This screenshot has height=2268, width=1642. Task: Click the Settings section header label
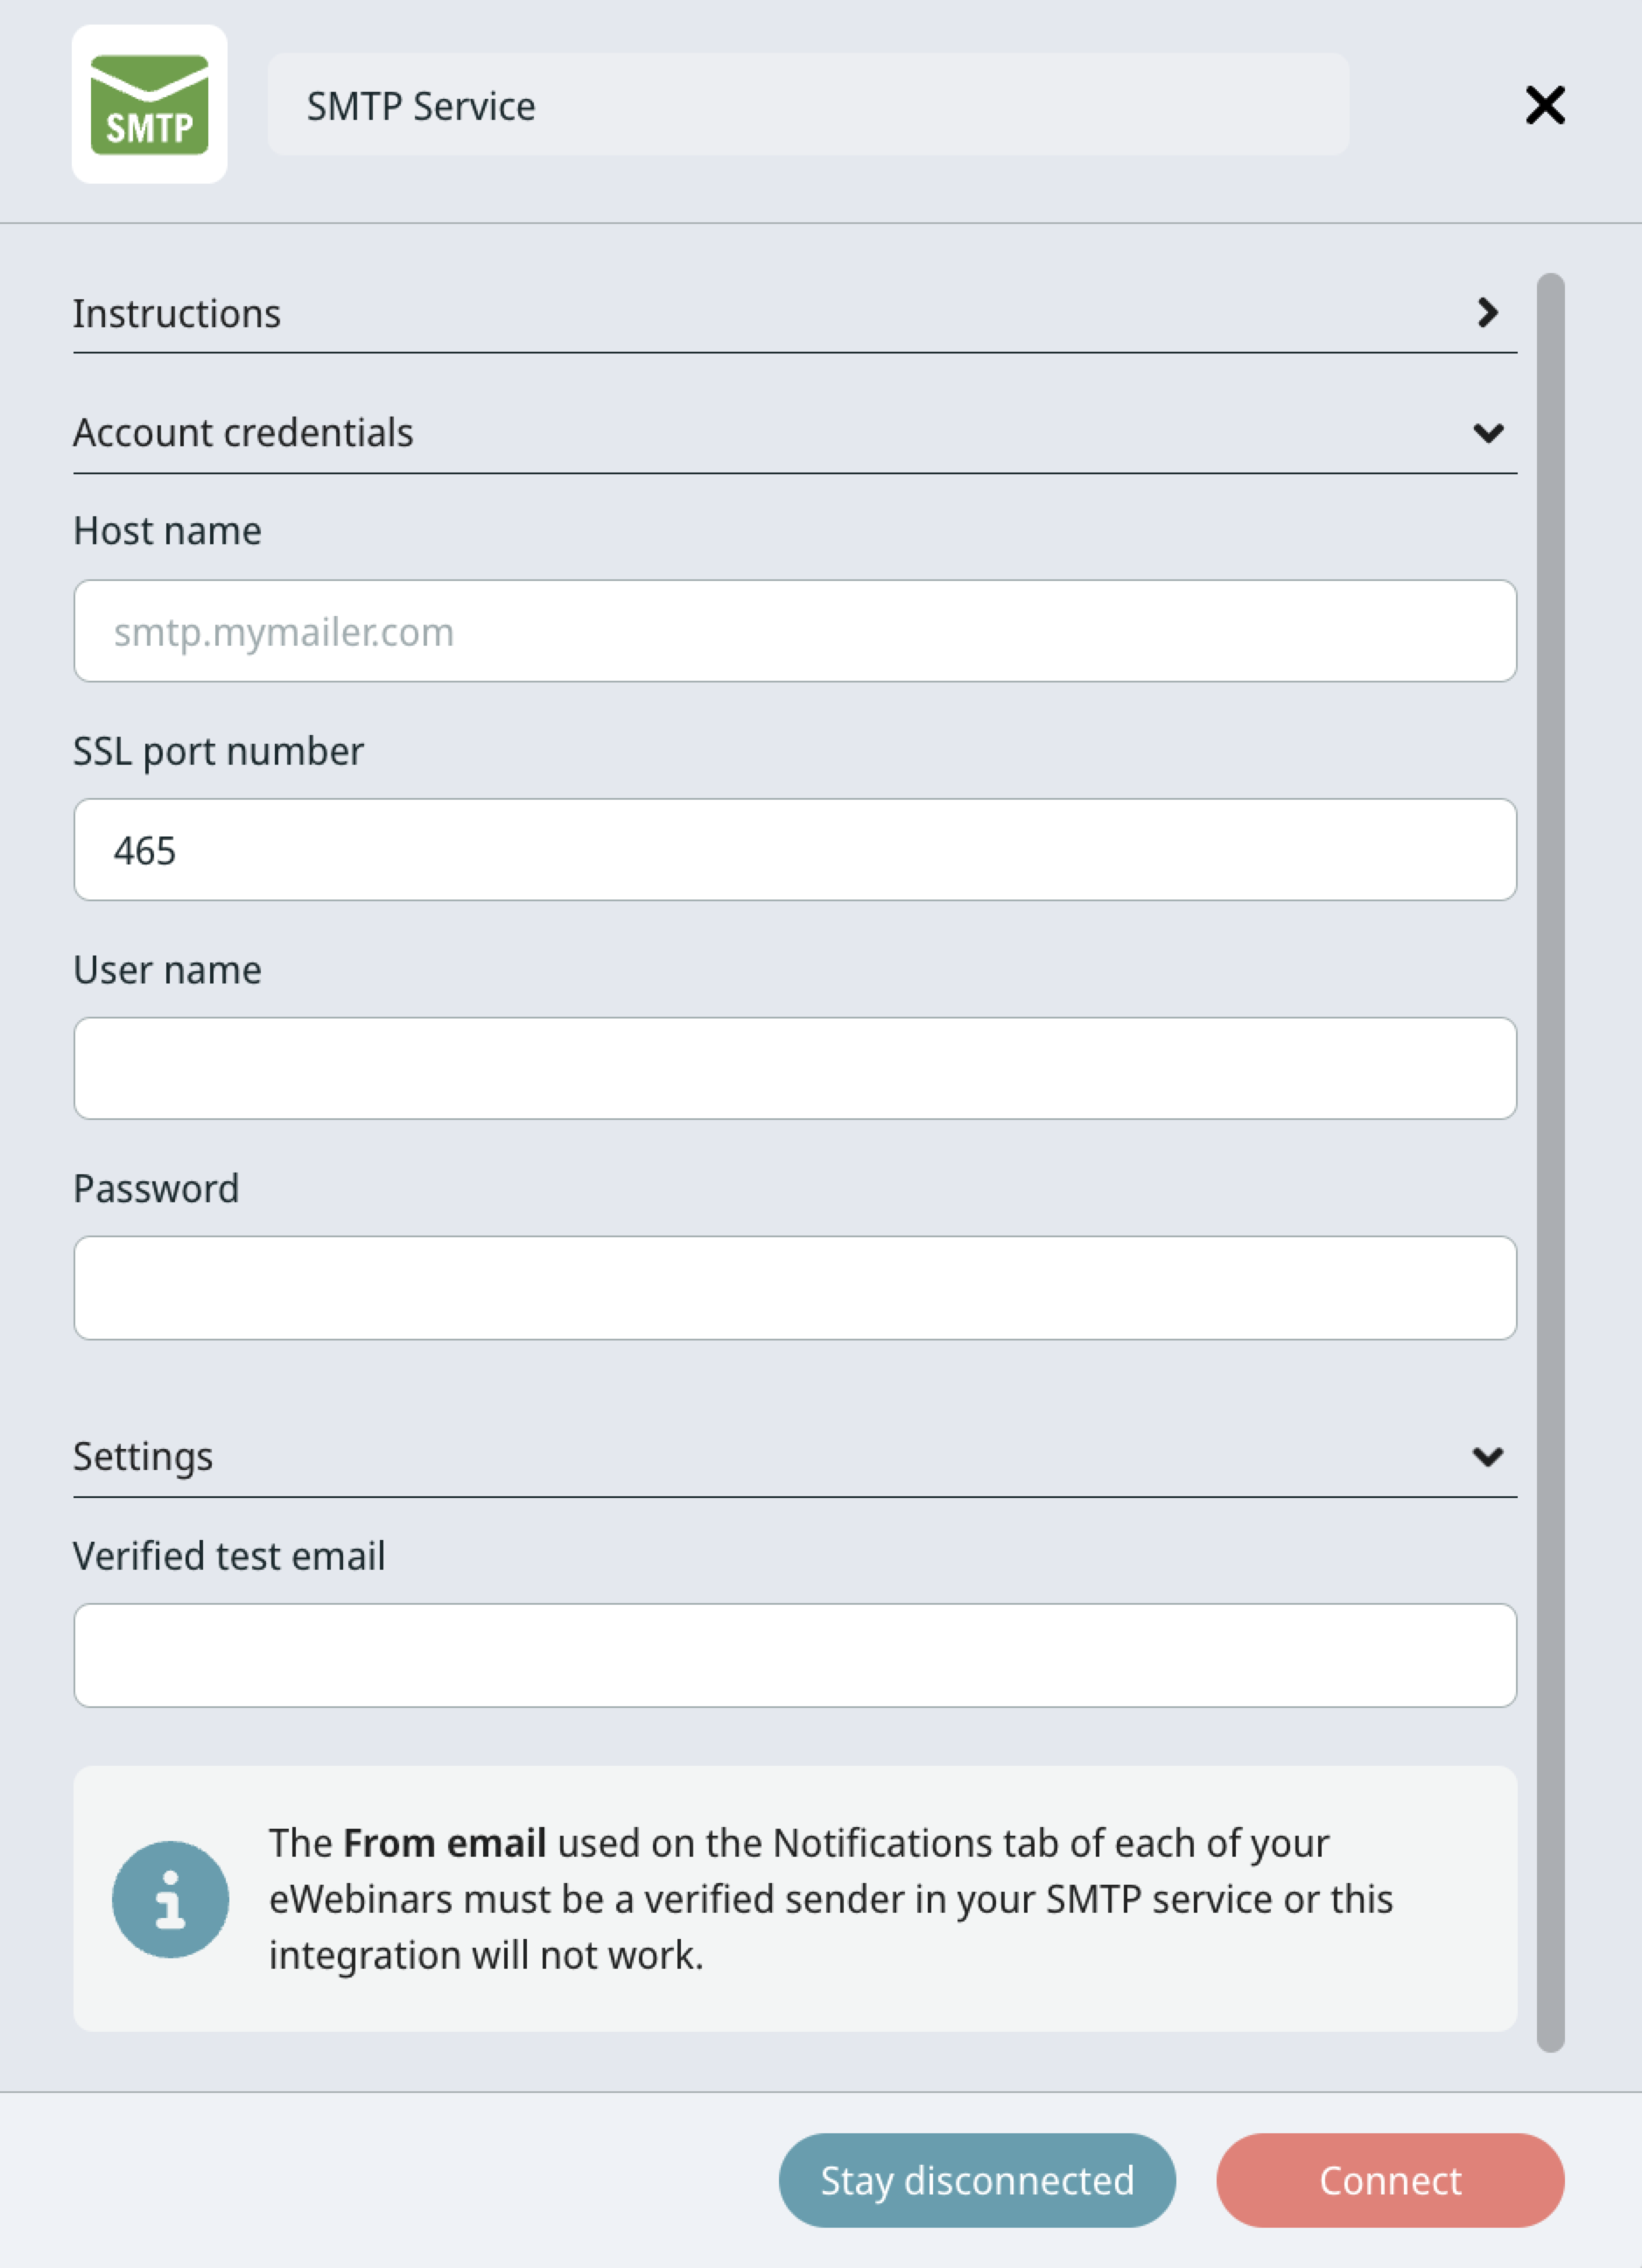tap(143, 1456)
